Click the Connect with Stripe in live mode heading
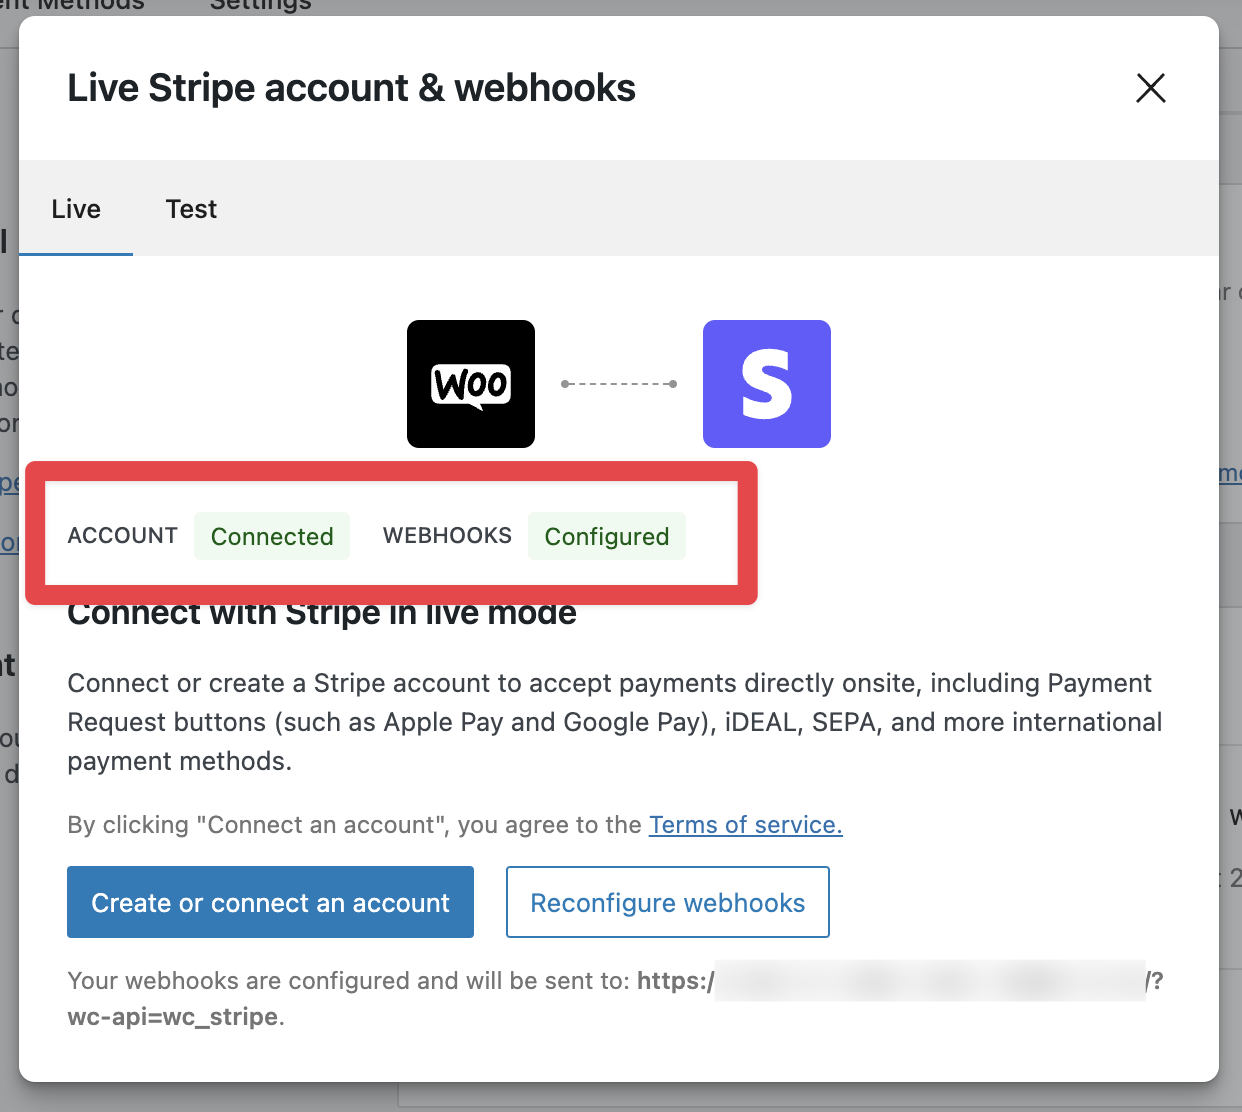1242x1112 pixels. pyautogui.click(x=321, y=612)
